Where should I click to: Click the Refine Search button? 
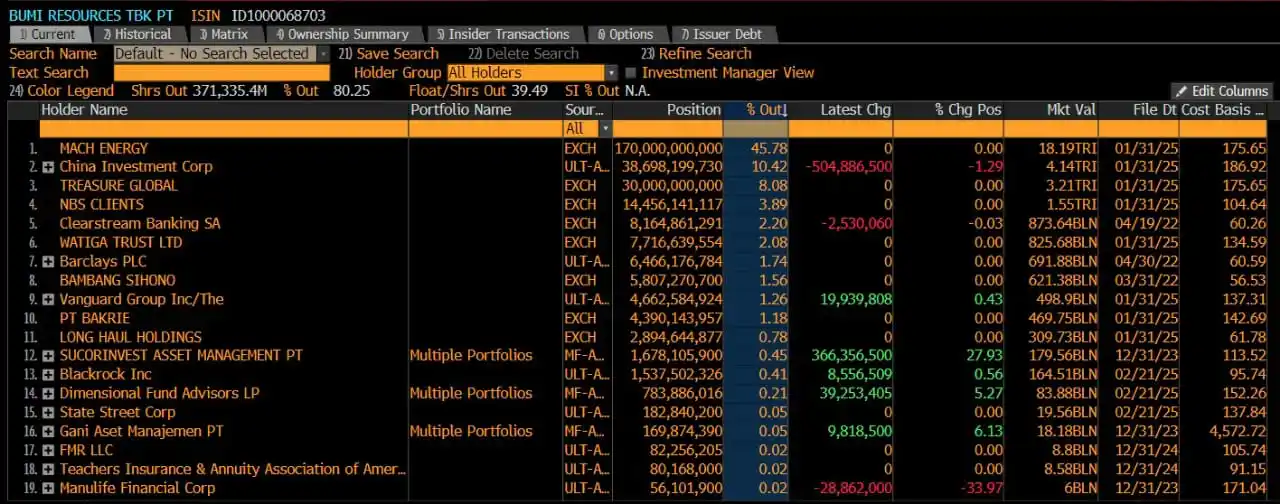click(696, 54)
